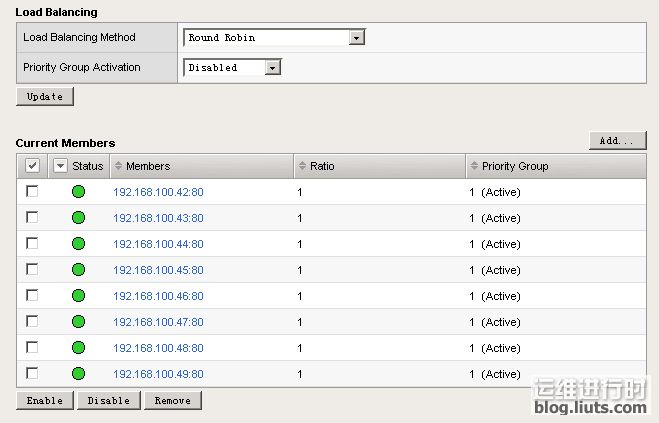Toggle the select-all members checkbox
The image size is (659, 423).
tap(32, 166)
